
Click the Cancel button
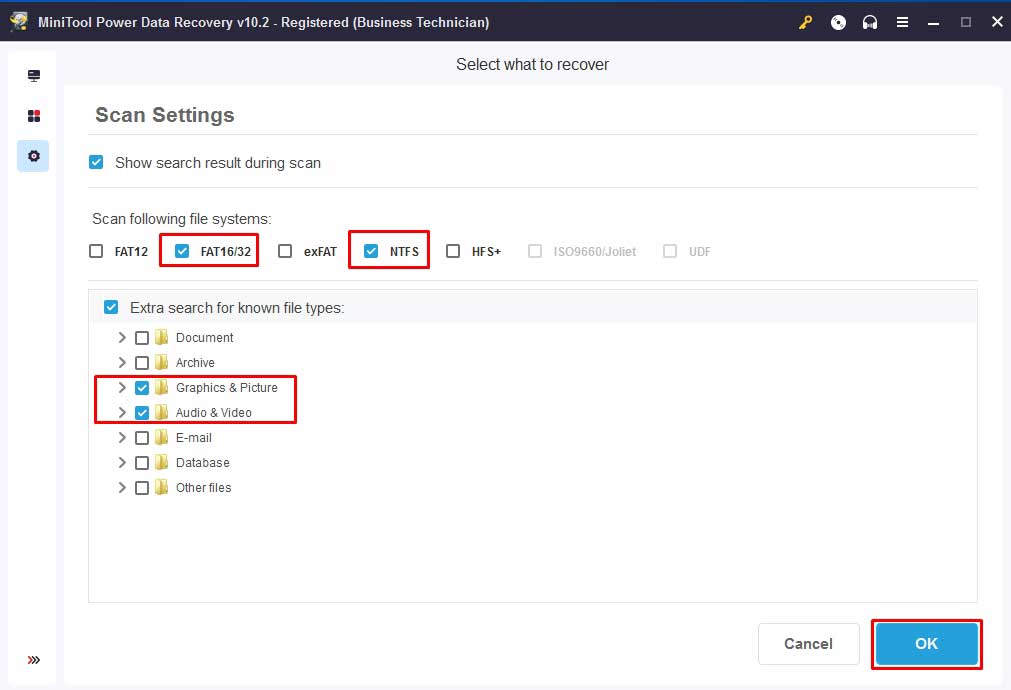pos(809,644)
